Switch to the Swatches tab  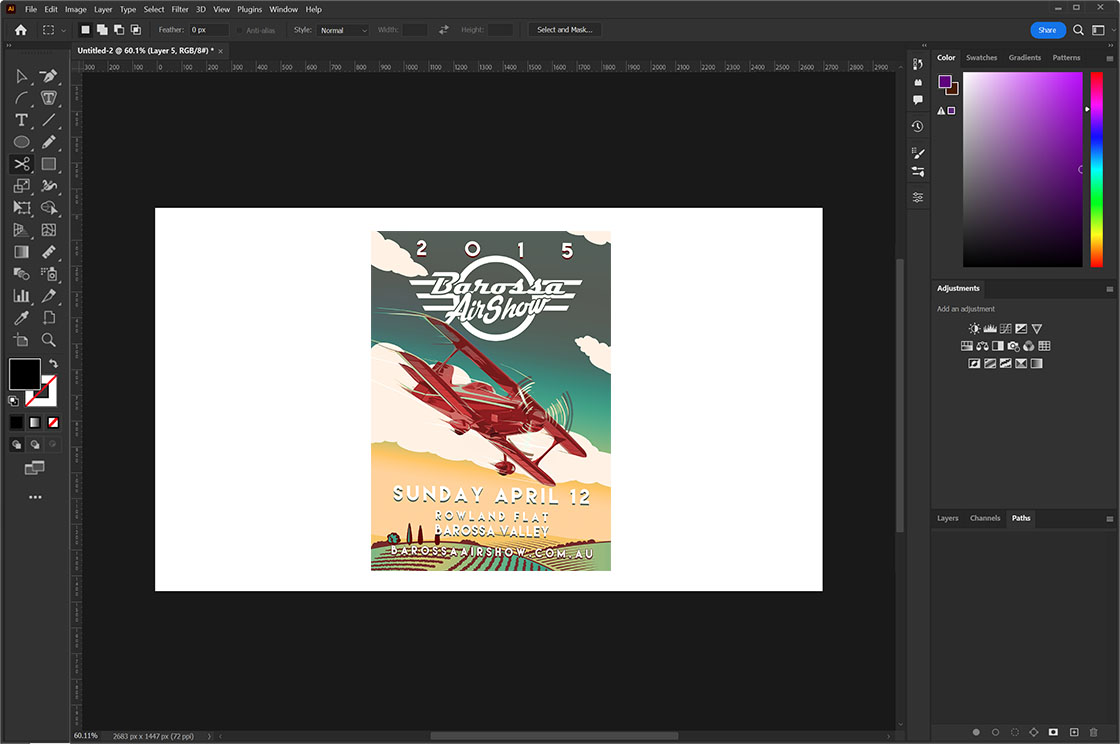pyautogui.click(x=981, y=58)
